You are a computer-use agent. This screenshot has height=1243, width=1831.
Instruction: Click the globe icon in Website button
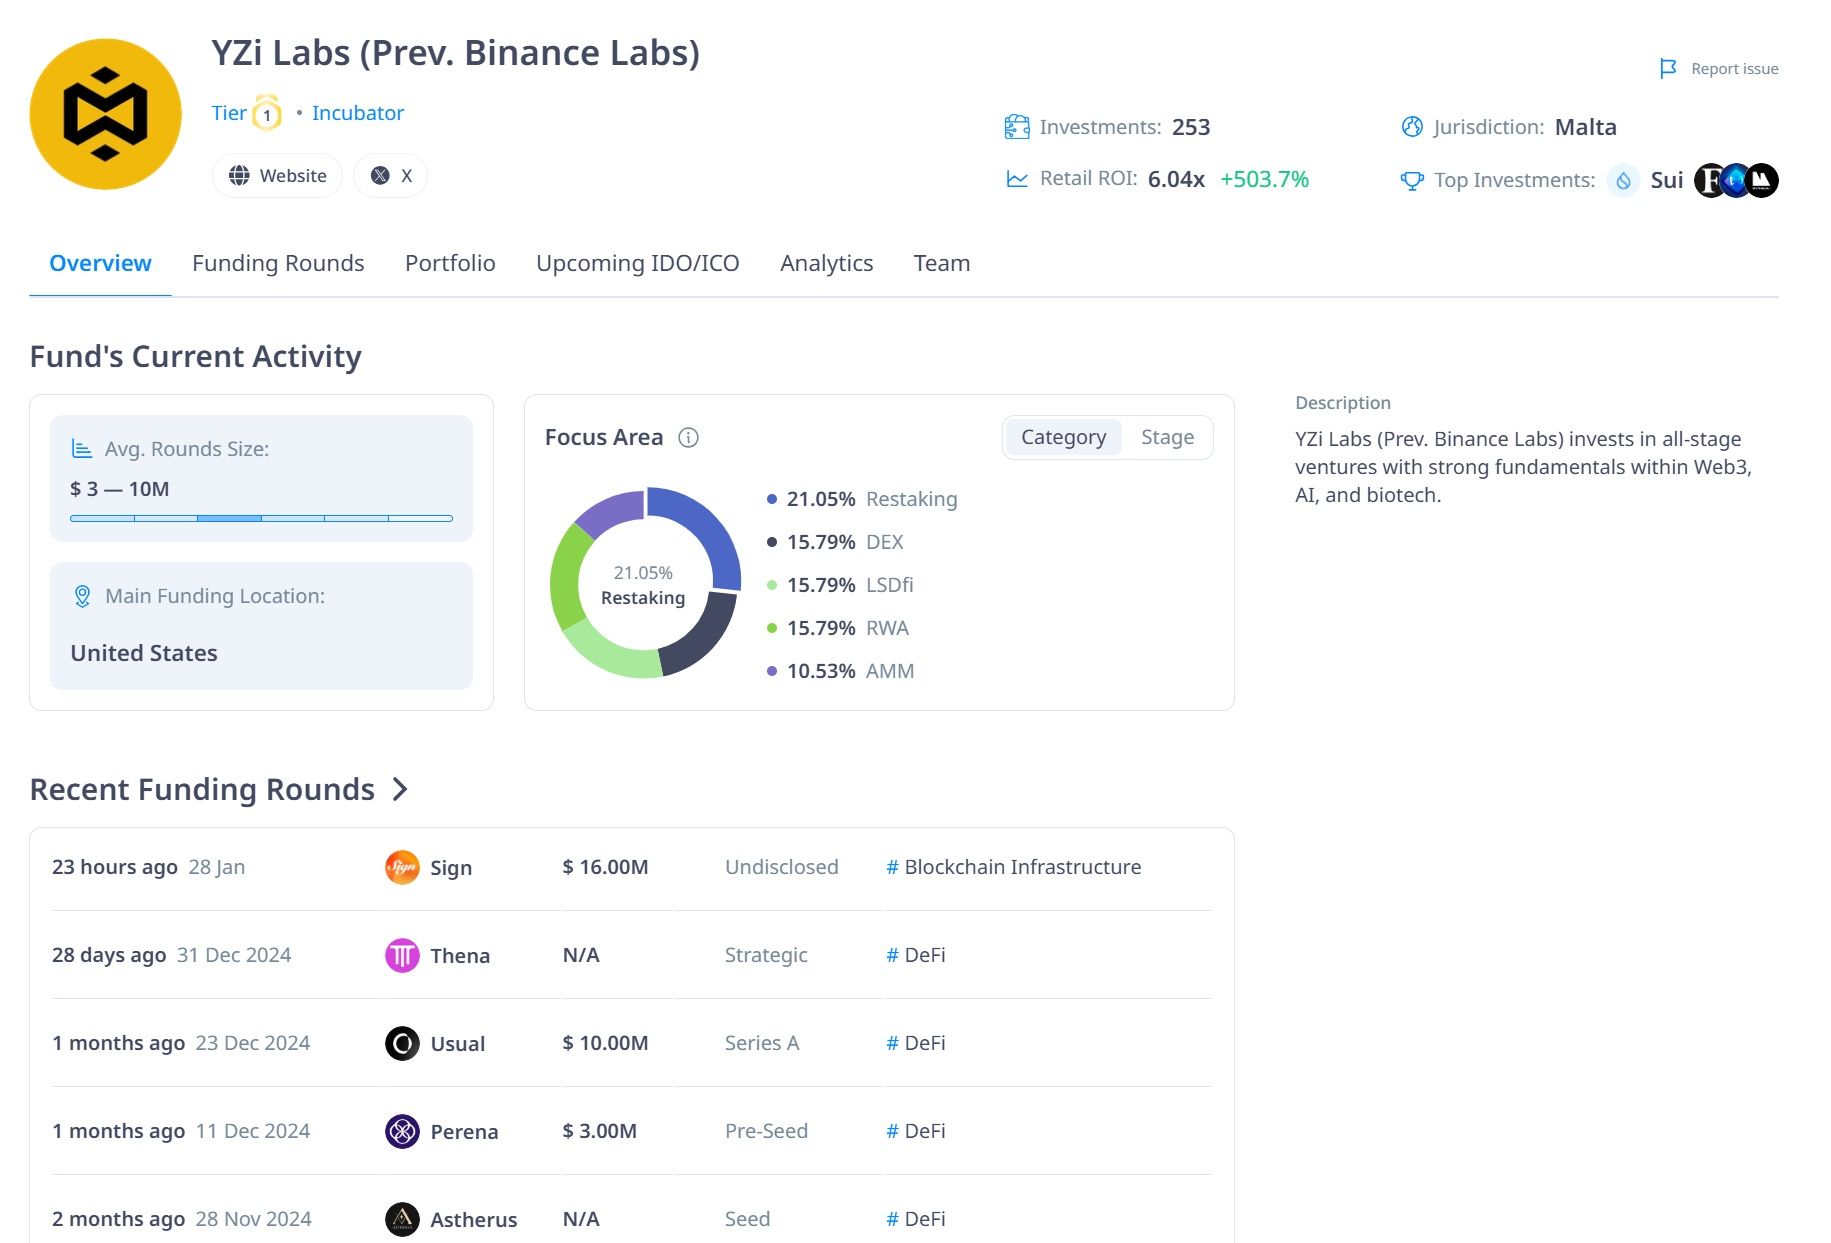coord(239,176)
